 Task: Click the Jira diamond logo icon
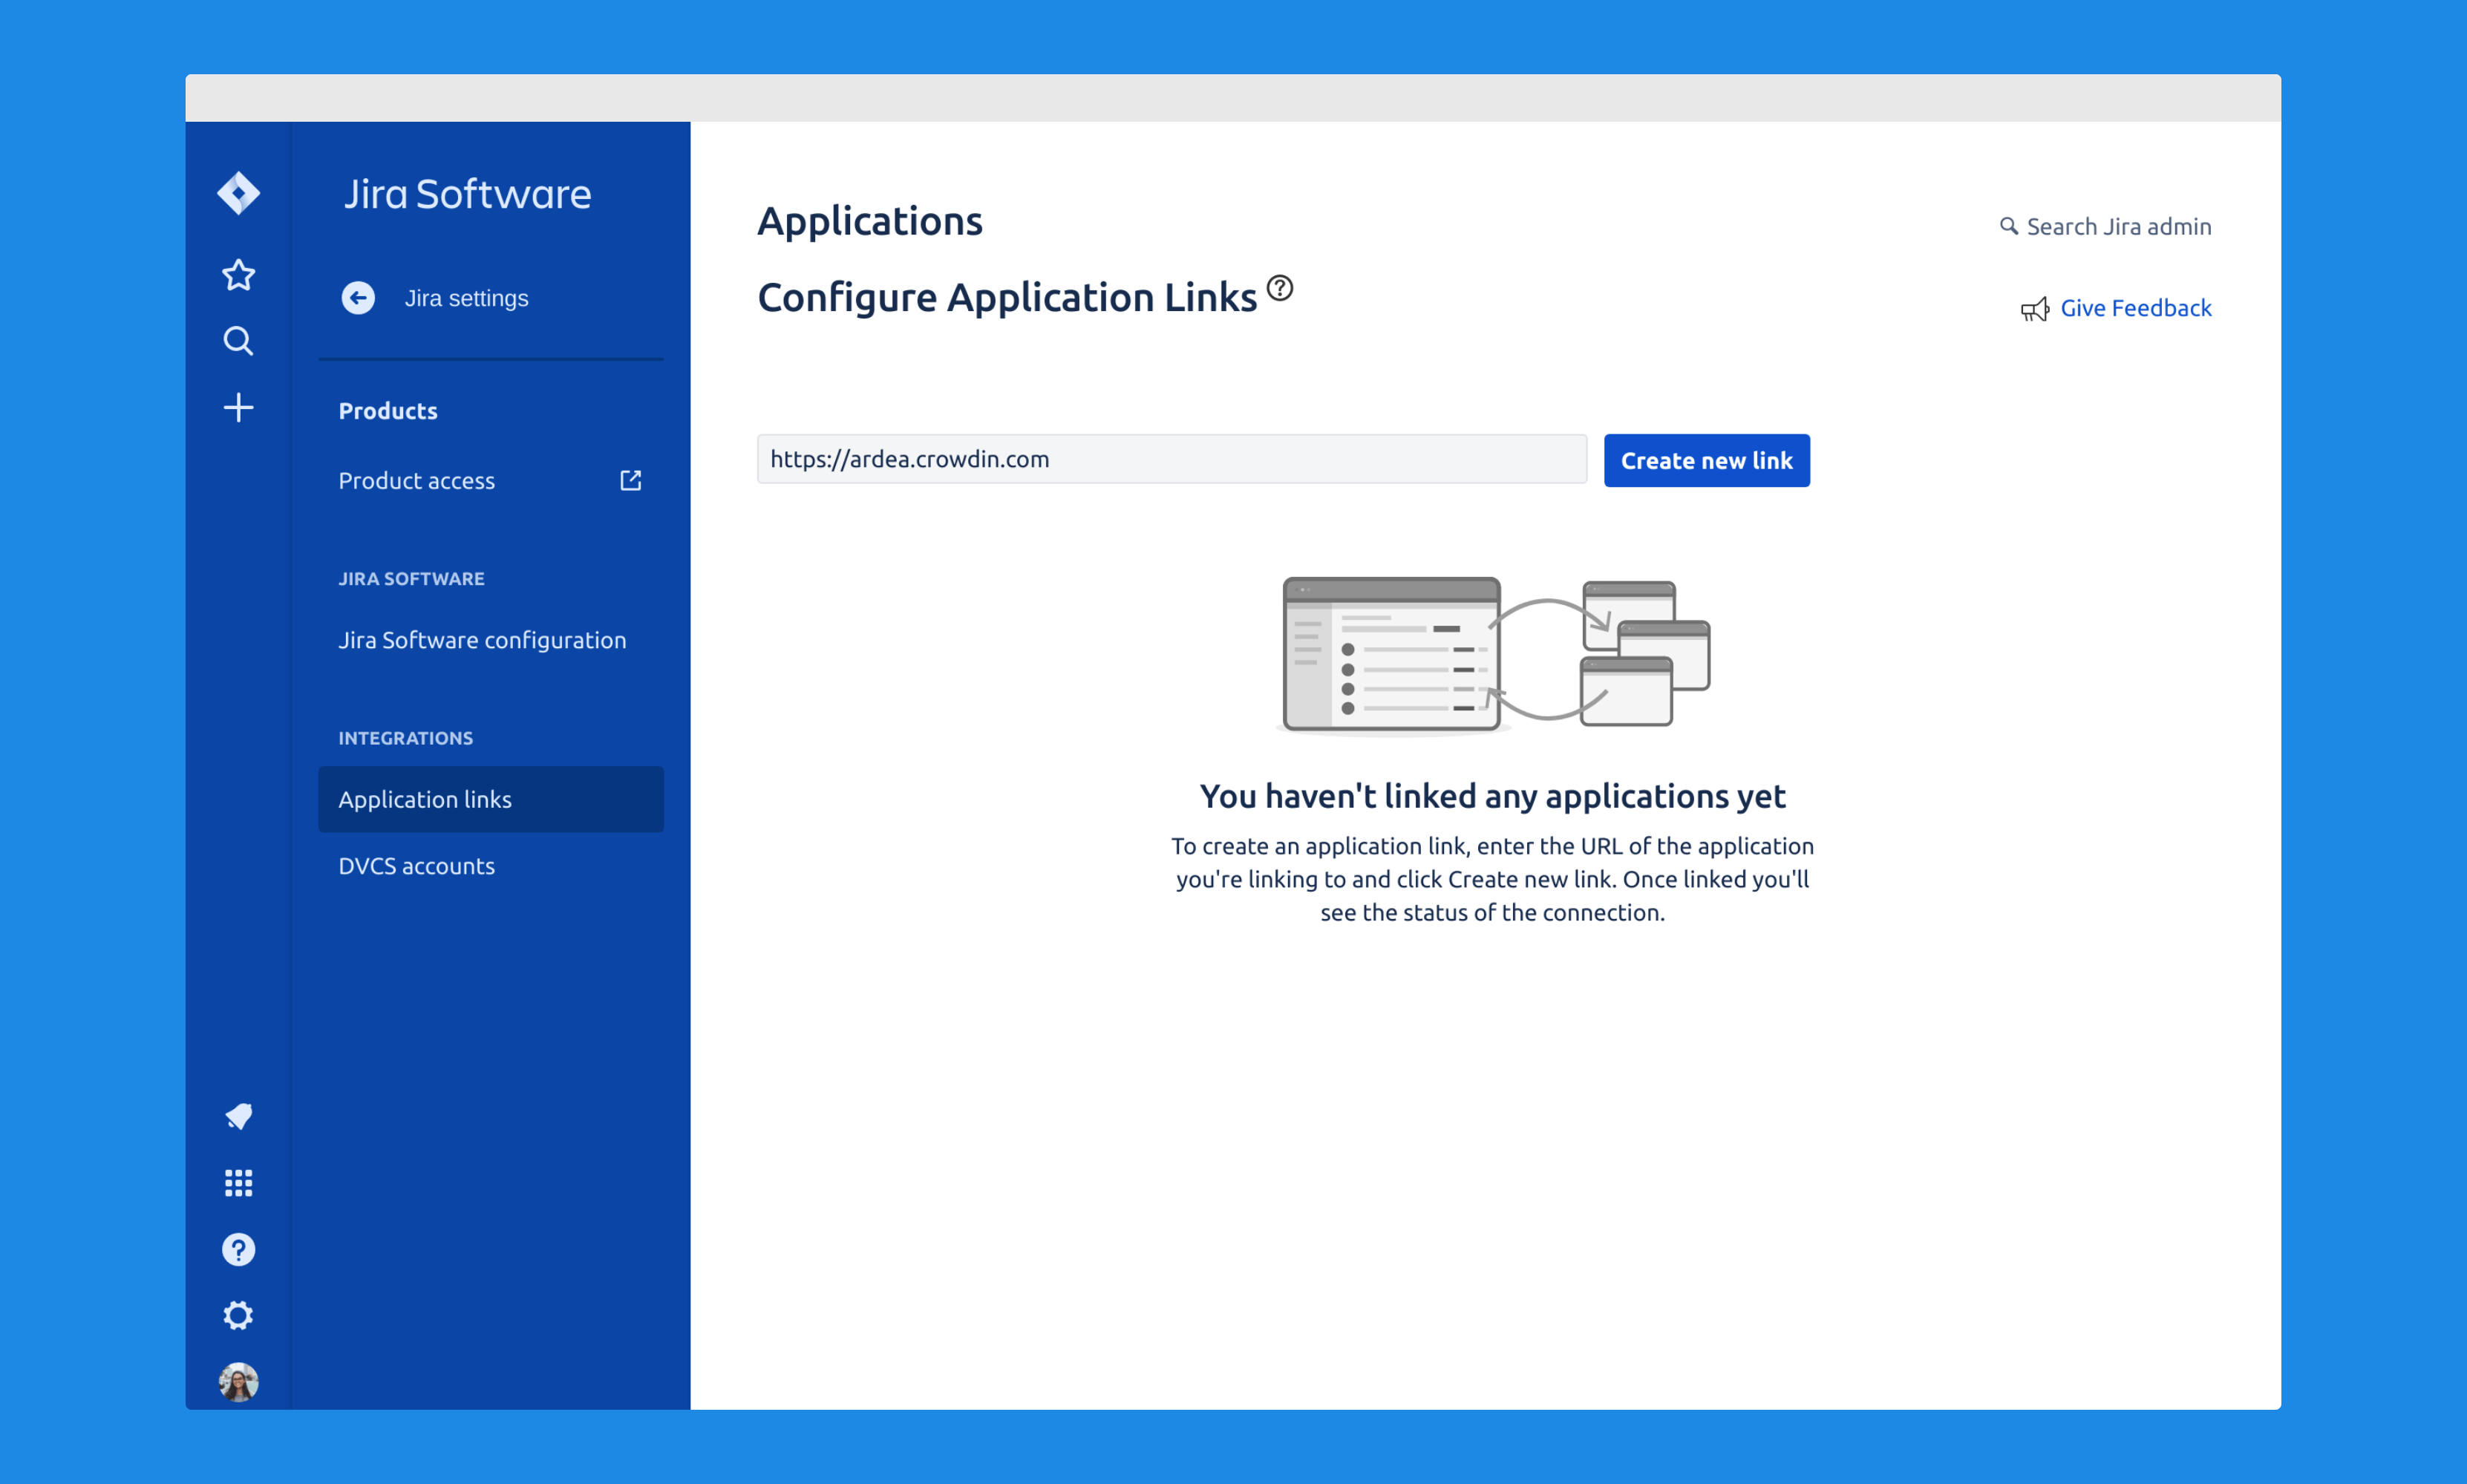point(238,193)
